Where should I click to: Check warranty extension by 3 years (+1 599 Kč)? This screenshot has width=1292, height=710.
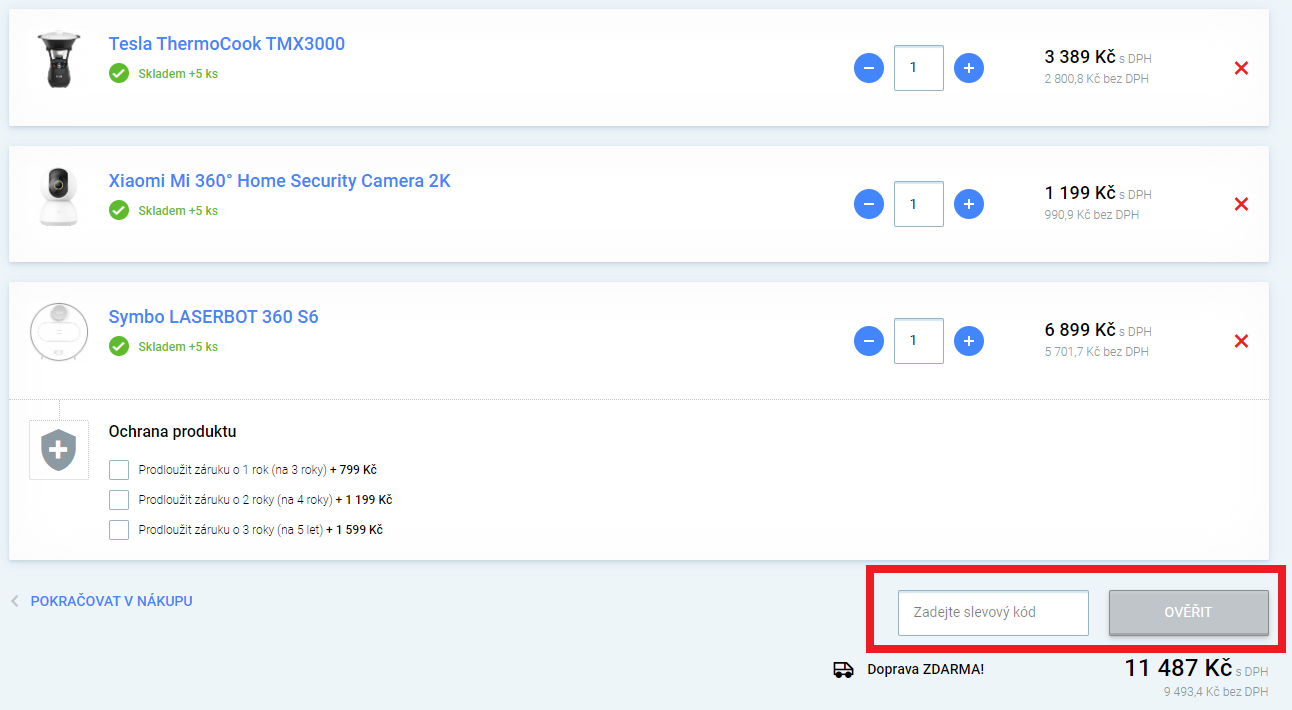119,530
